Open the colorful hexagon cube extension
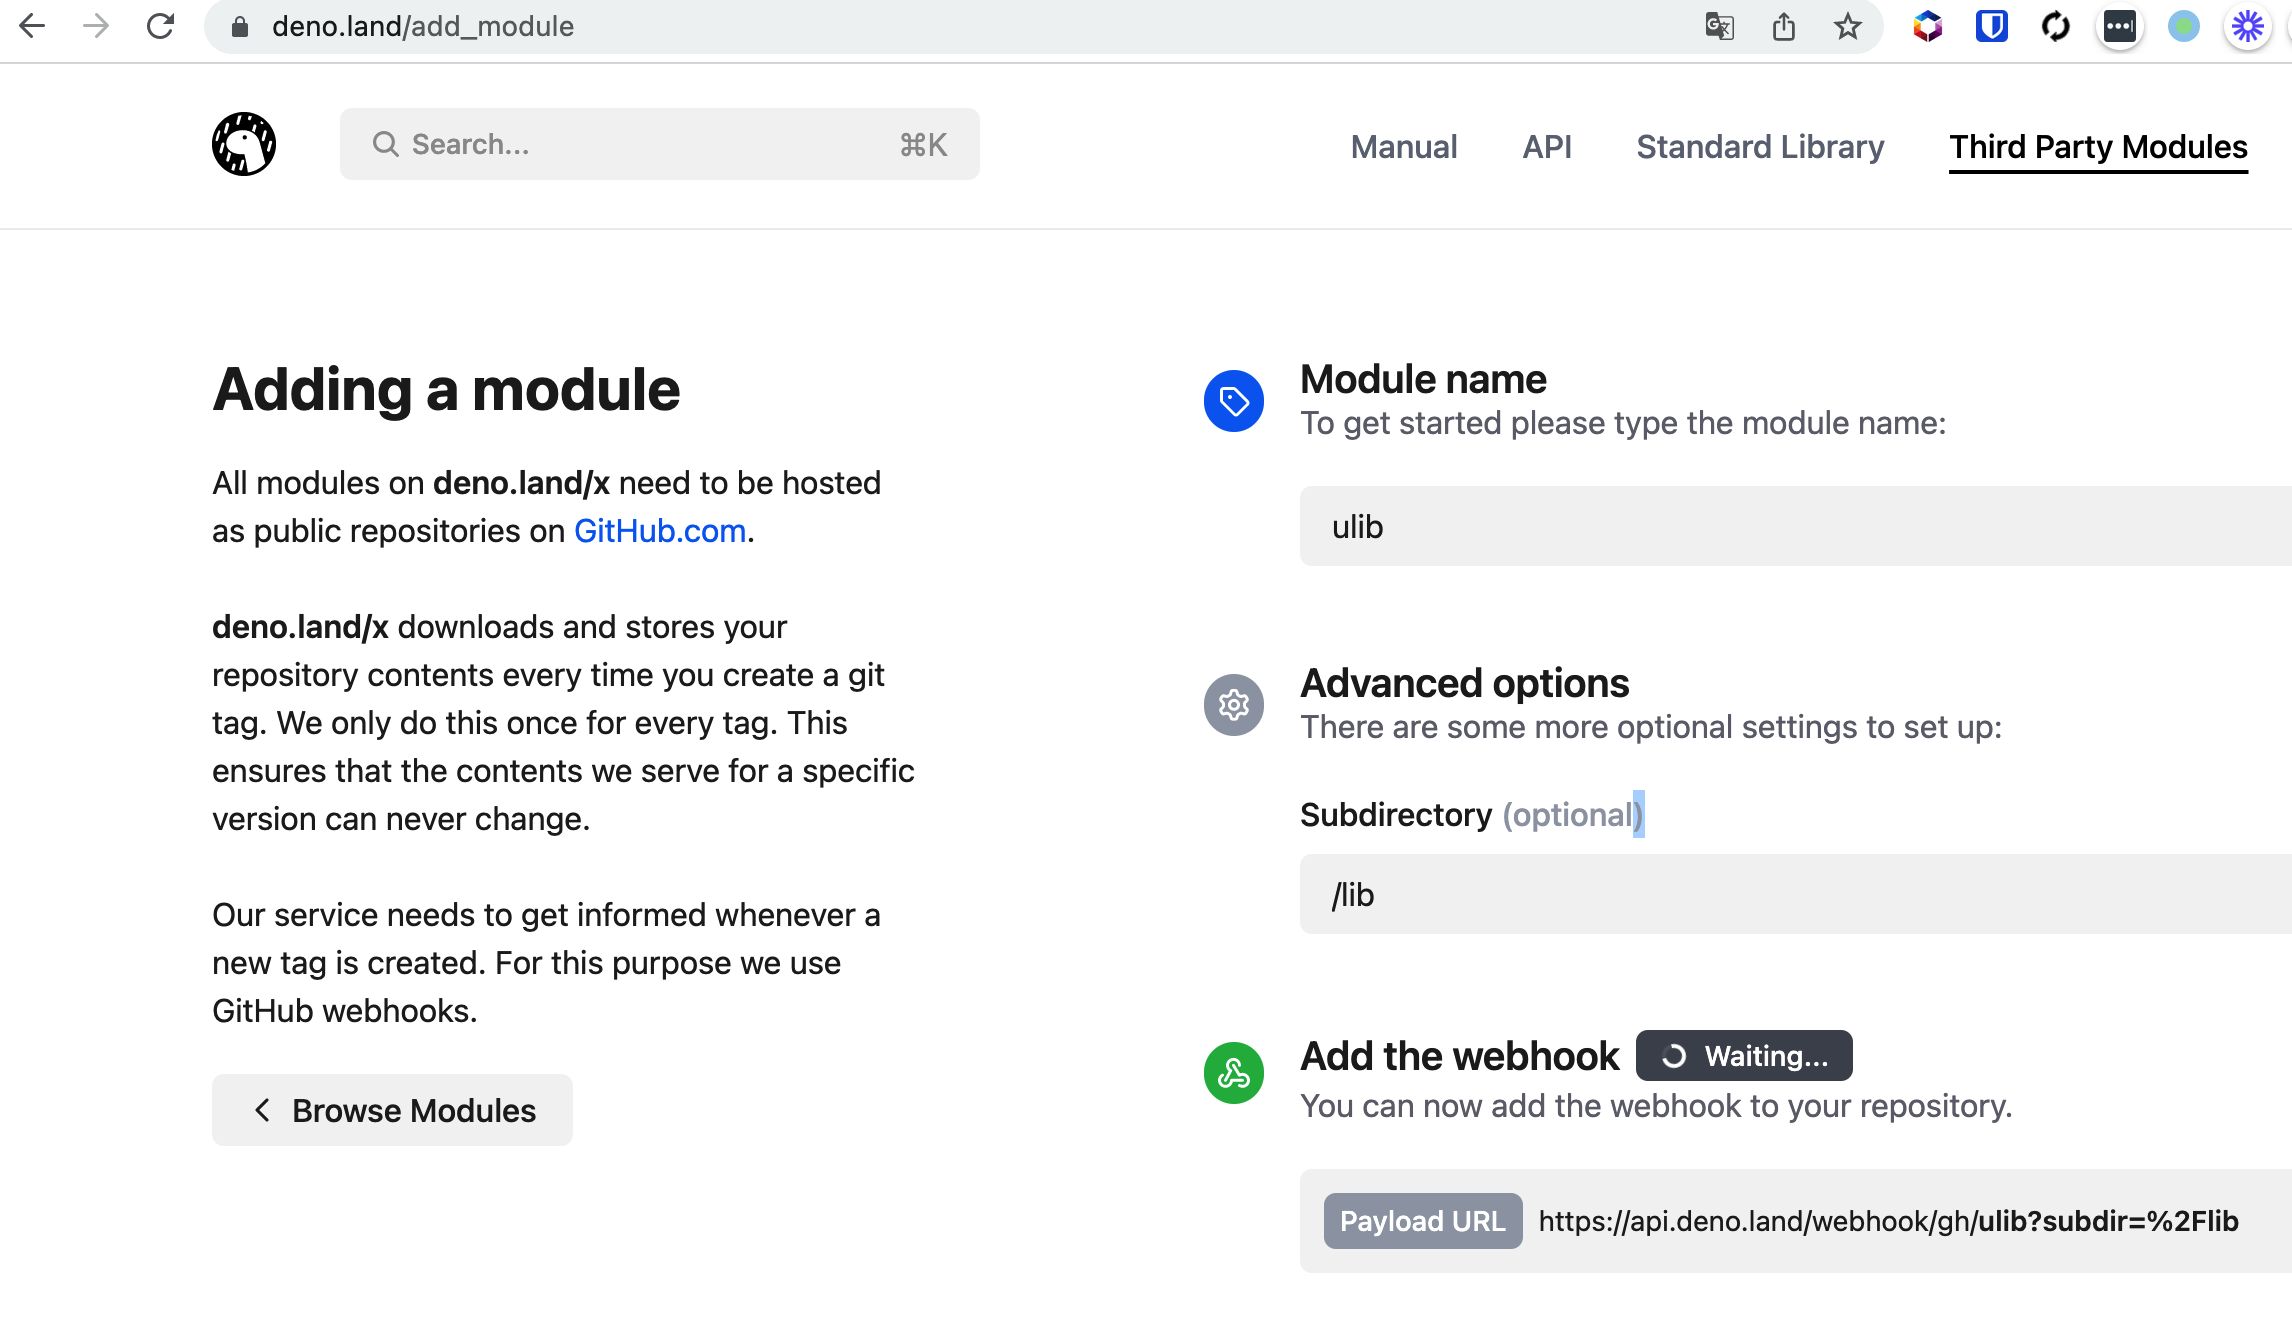 [1927, 27]
